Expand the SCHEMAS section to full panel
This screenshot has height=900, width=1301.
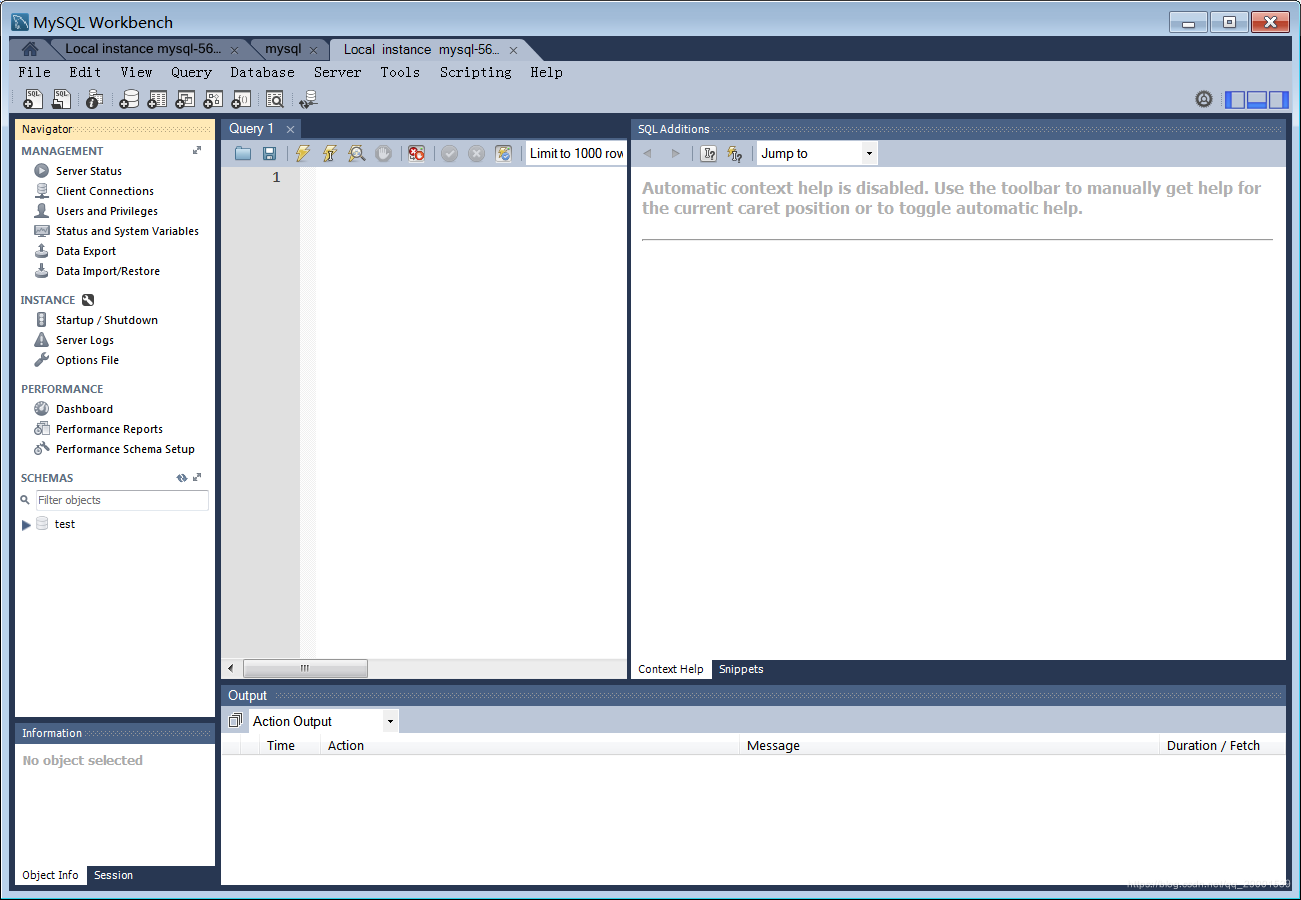pyautogui.click(x=197, y=478)
